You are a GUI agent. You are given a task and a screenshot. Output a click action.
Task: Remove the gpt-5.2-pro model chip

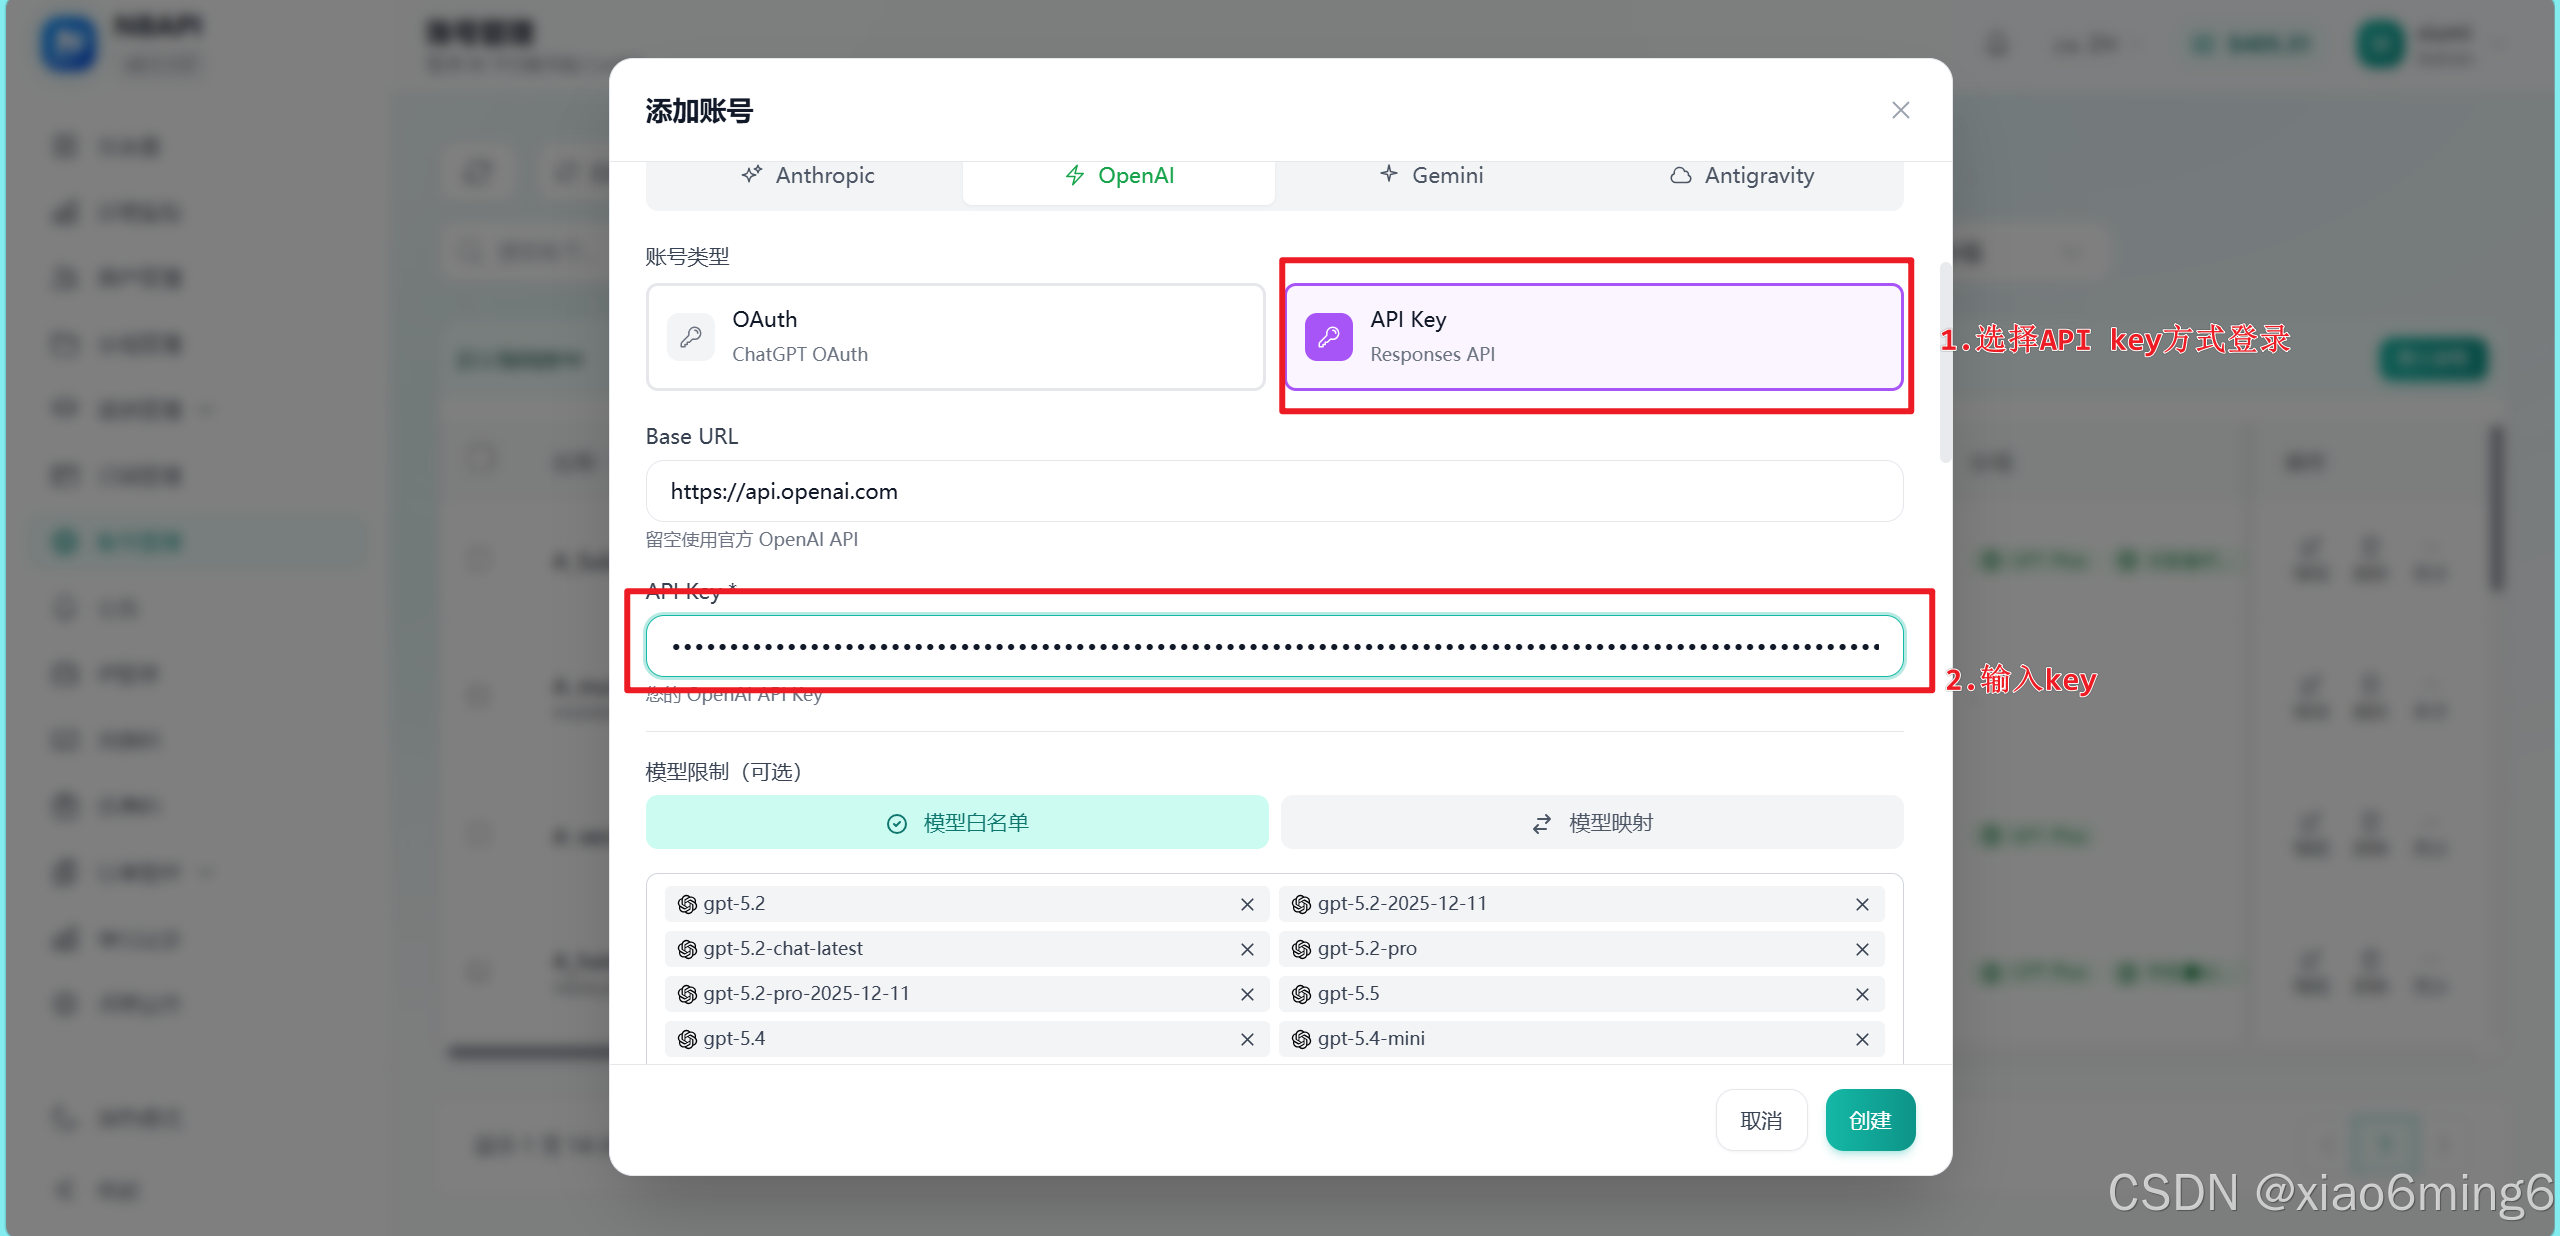click(x=1862, y=950)
